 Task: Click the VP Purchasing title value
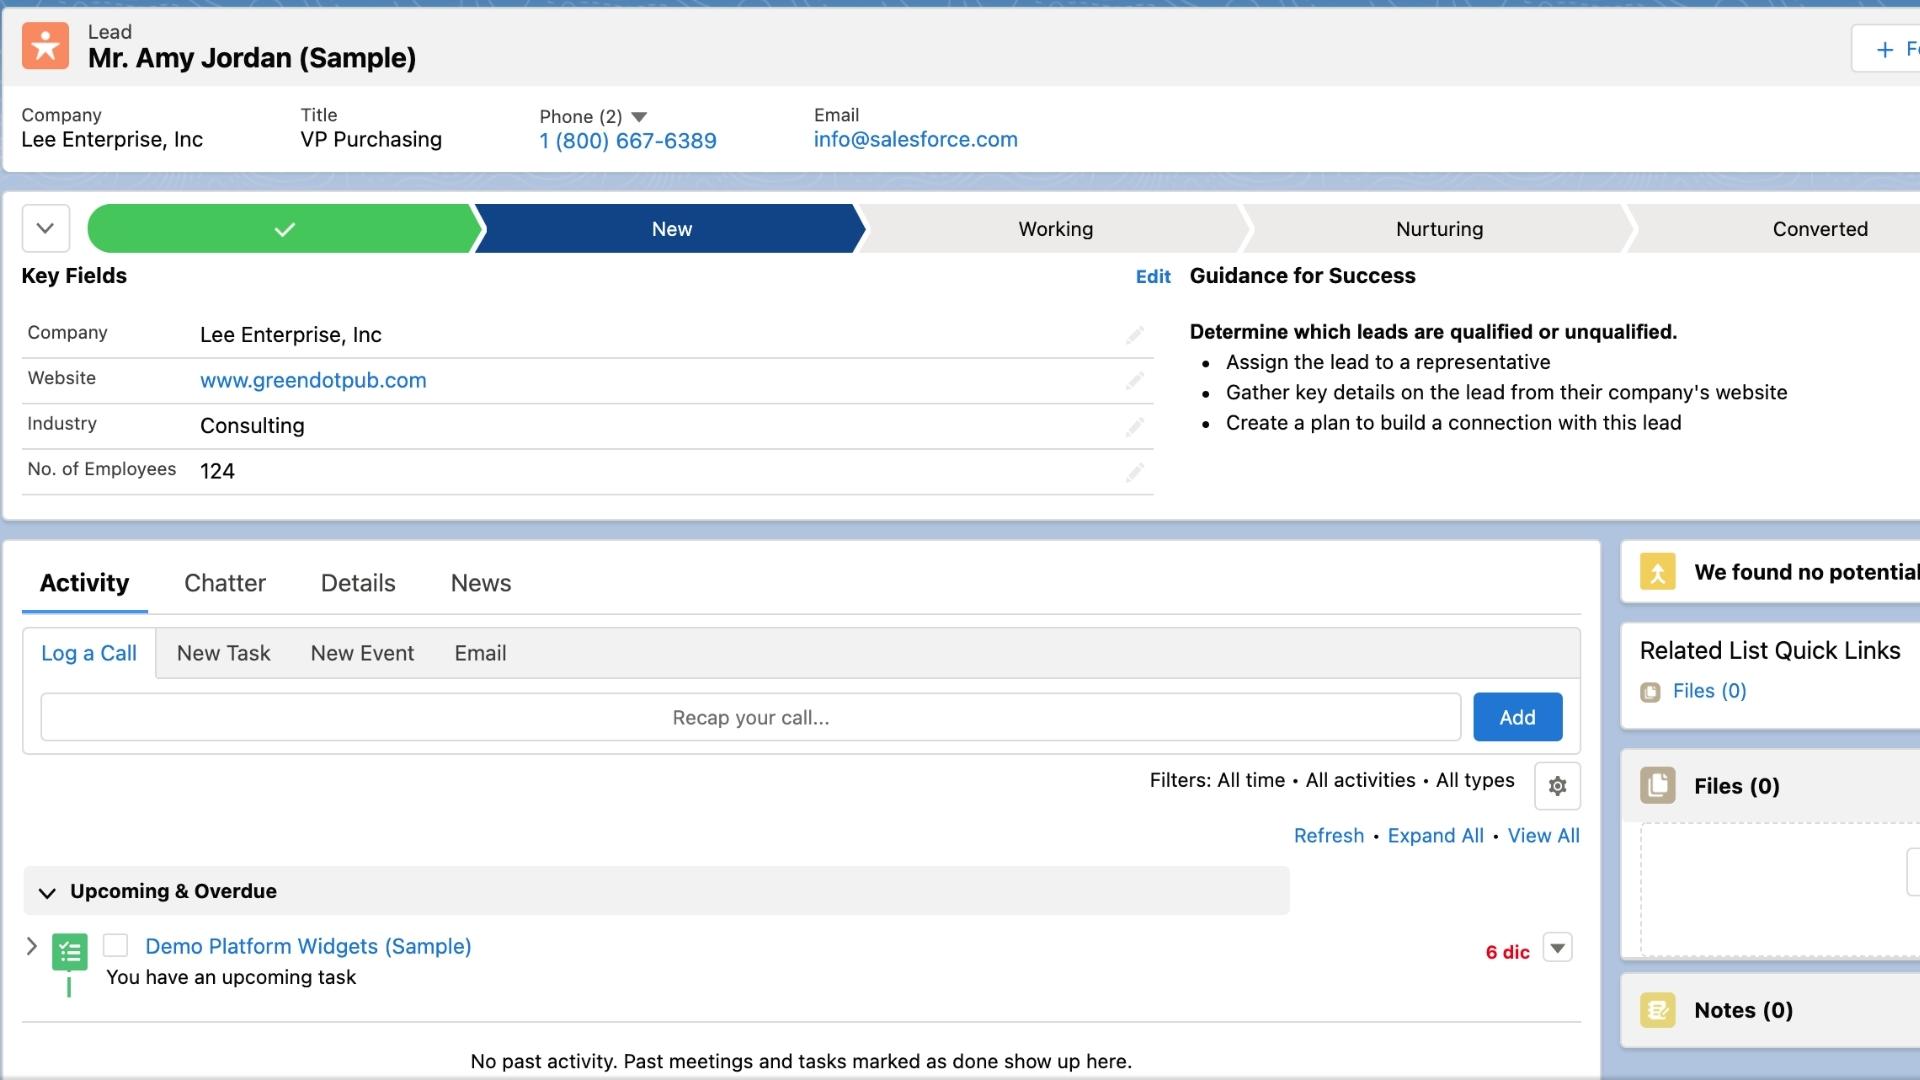click(371, 140)
